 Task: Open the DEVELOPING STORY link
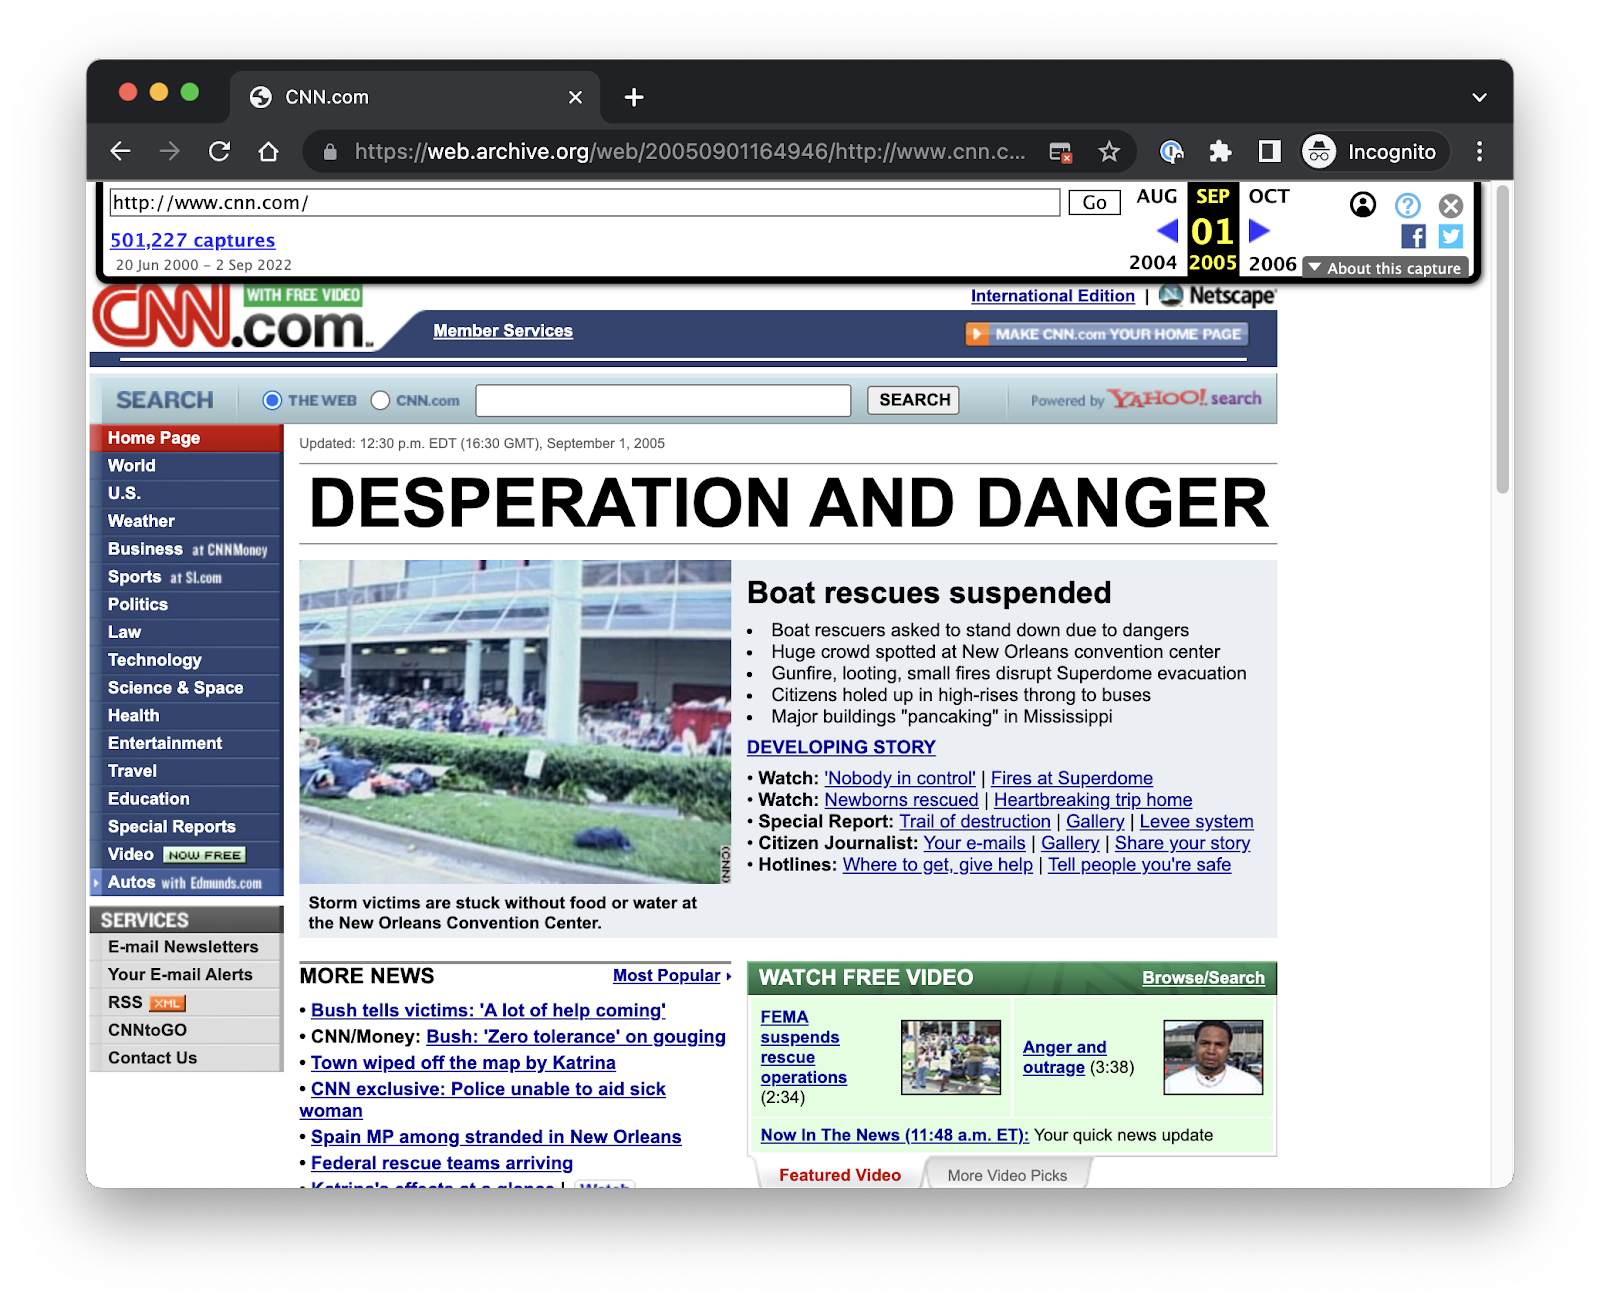(x=841, y=747)
